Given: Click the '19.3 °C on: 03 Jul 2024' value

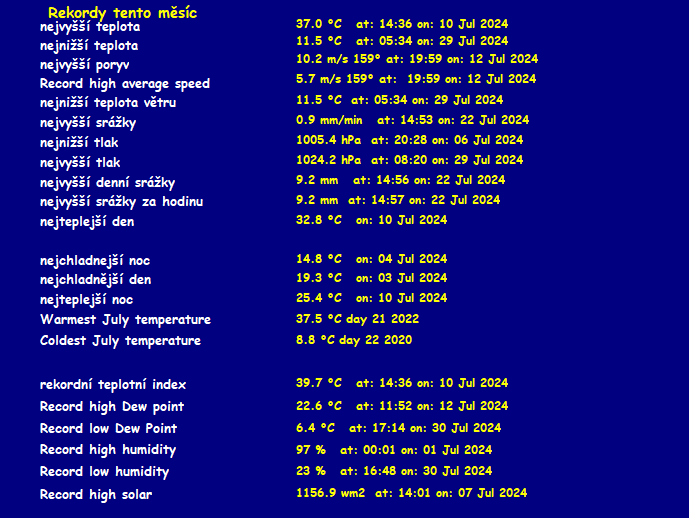Looking at the screenshot, I should 371,278.
